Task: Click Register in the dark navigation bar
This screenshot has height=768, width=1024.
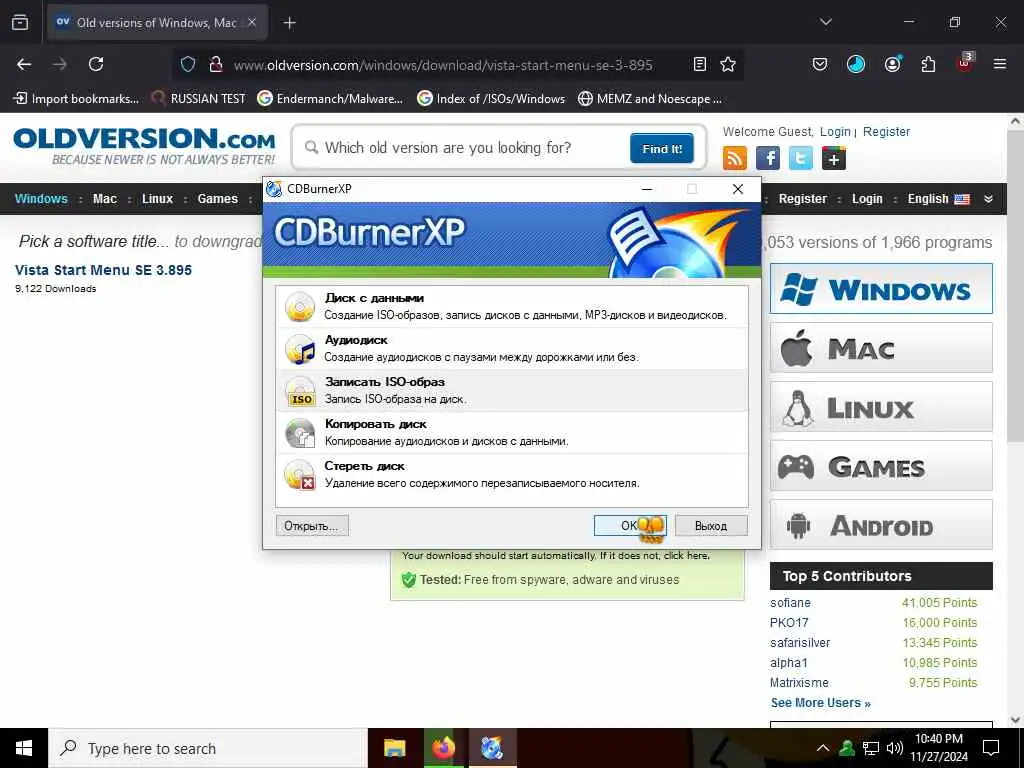Action: [803, 199]
